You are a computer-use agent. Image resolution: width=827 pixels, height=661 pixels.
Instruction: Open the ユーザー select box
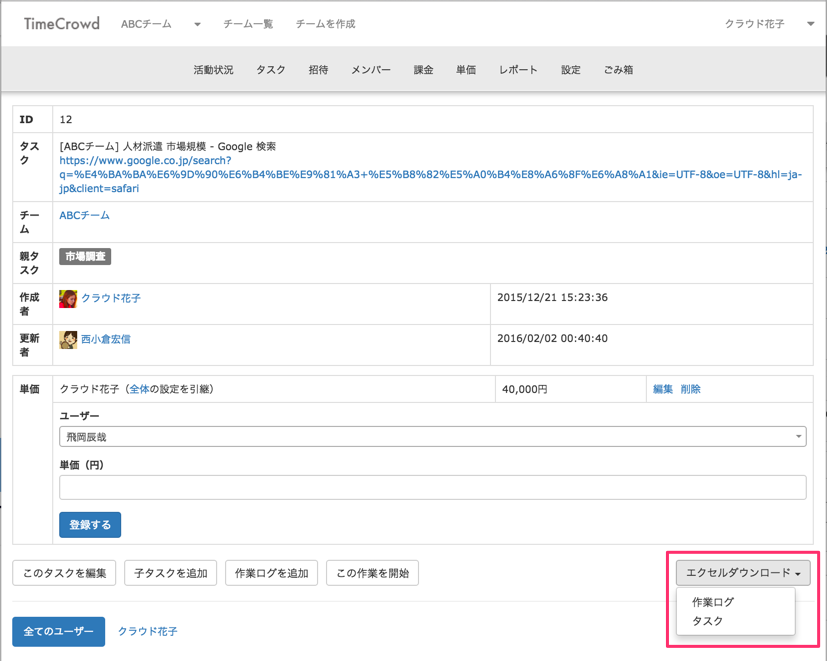pos(432,437)
